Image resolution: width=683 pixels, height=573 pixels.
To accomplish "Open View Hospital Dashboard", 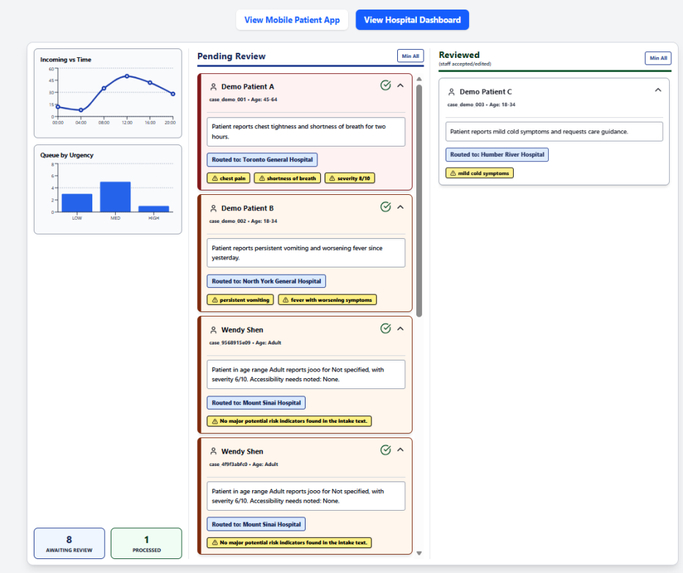I will (412, 20).
